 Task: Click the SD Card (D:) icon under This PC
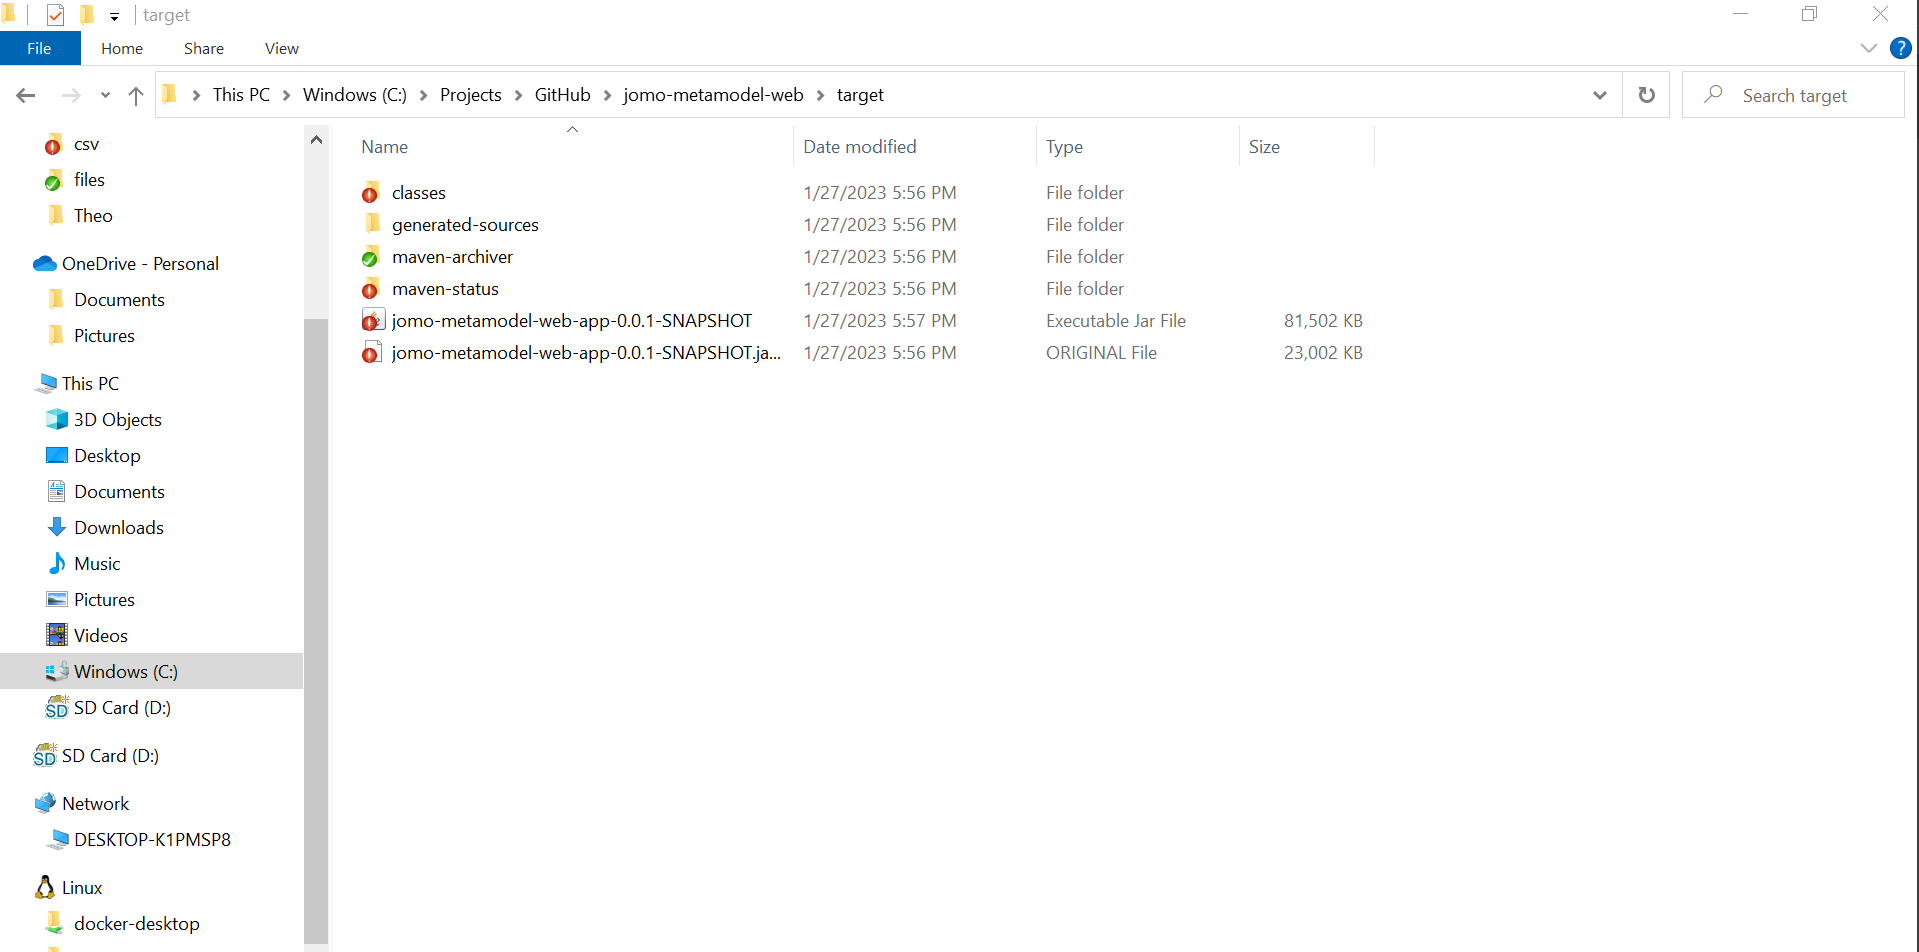[57, 708]
